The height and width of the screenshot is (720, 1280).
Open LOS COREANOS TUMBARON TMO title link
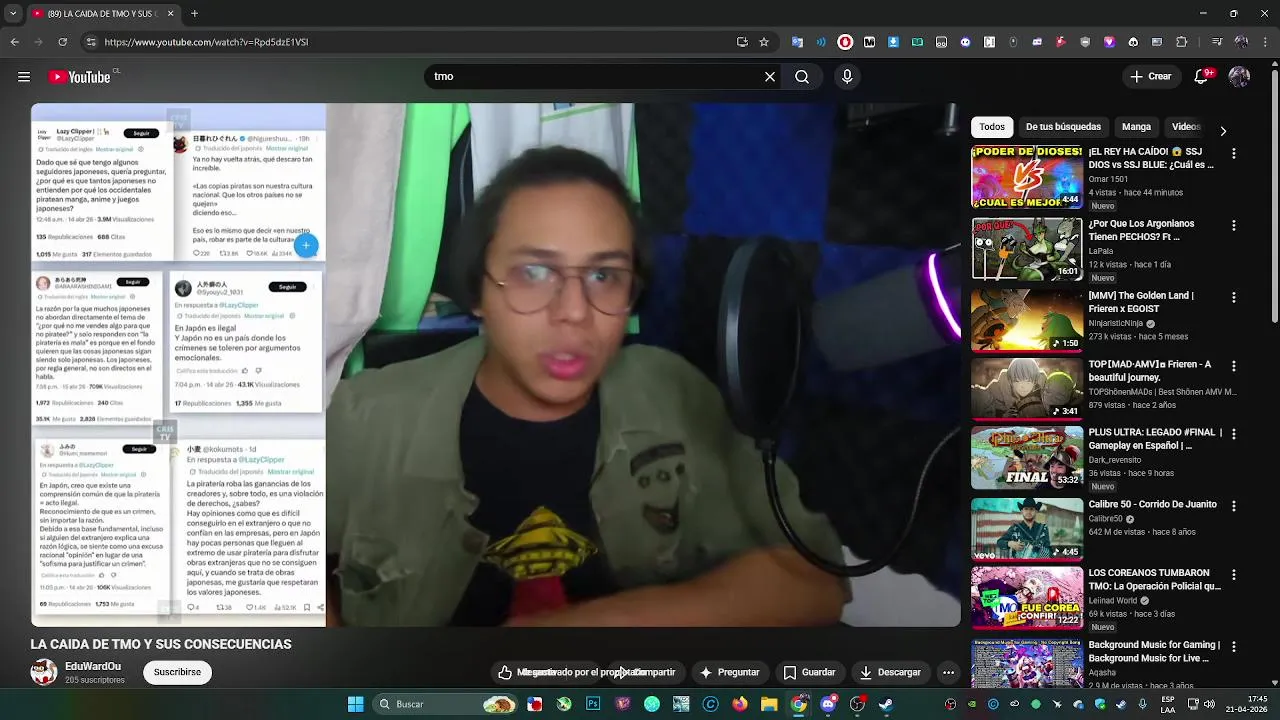click(1155, 580)
